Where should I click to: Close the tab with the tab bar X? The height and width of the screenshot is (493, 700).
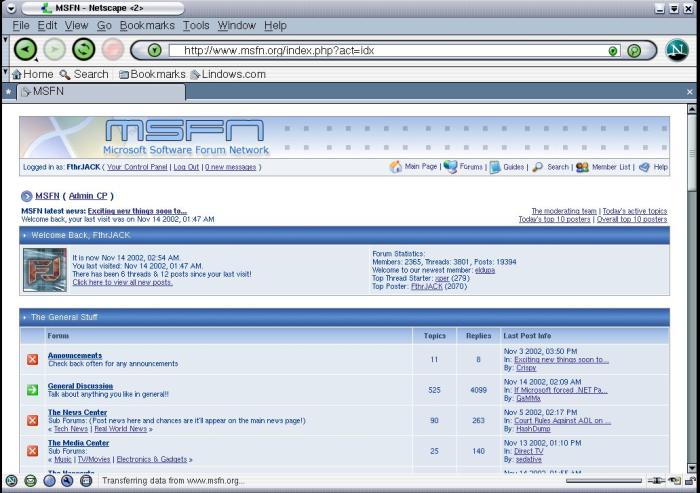pyautogui.click(x=689, y=92)
